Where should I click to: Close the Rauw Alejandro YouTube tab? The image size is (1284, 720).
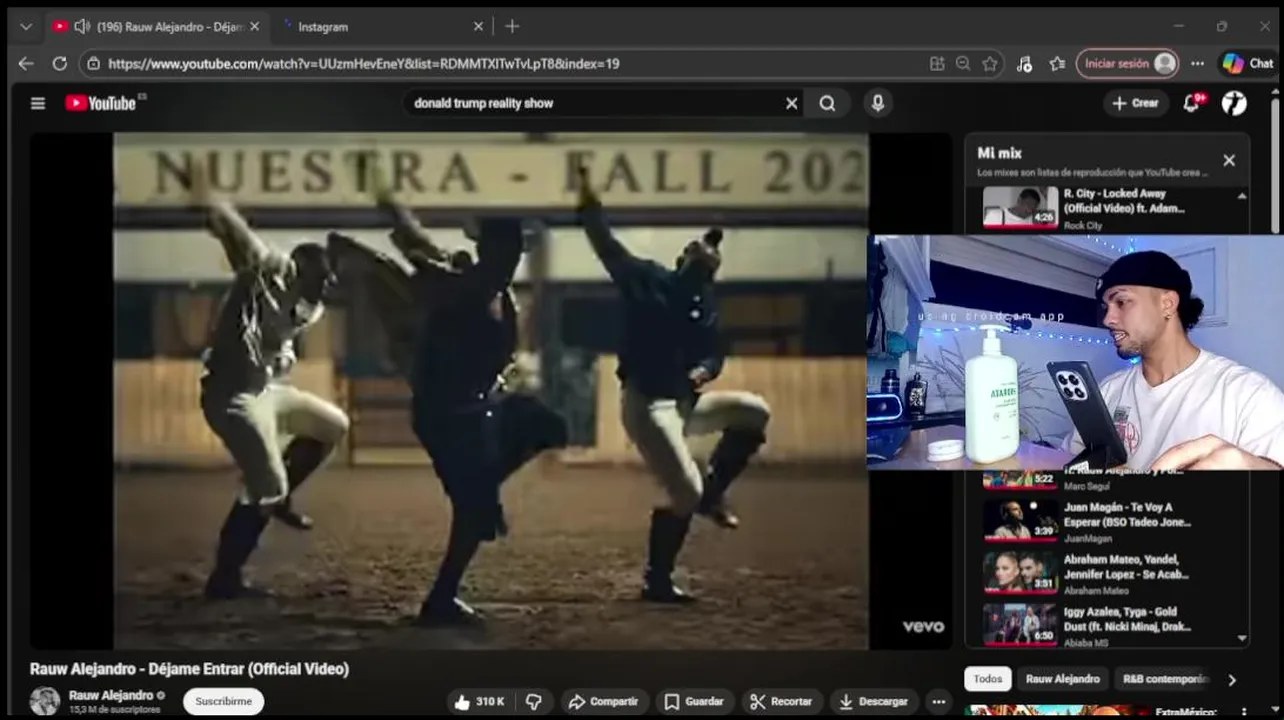pyautogui.click(x=254, y=27)
